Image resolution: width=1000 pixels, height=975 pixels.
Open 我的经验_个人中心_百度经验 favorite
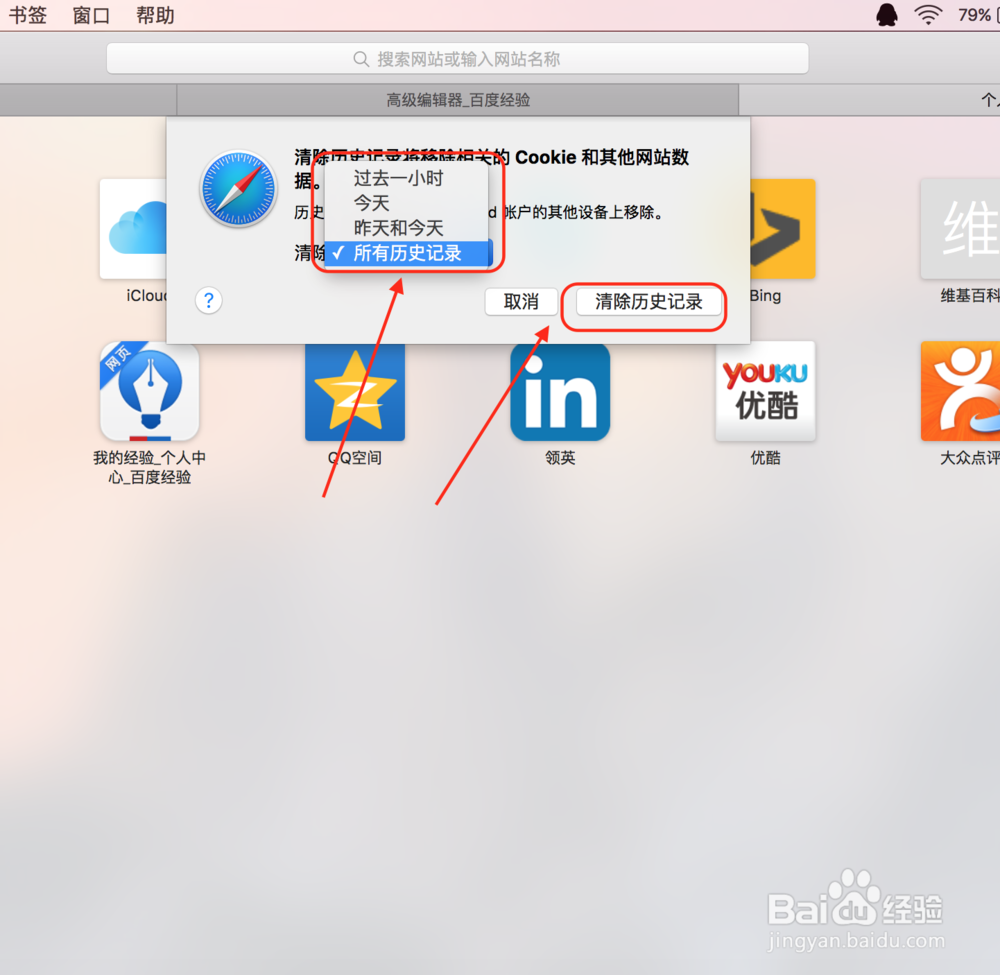coord(148,390)
